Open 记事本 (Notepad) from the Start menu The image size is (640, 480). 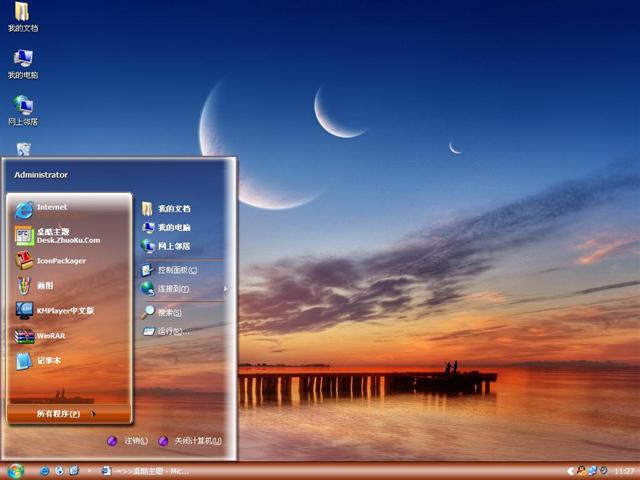[x=50, y=361]
